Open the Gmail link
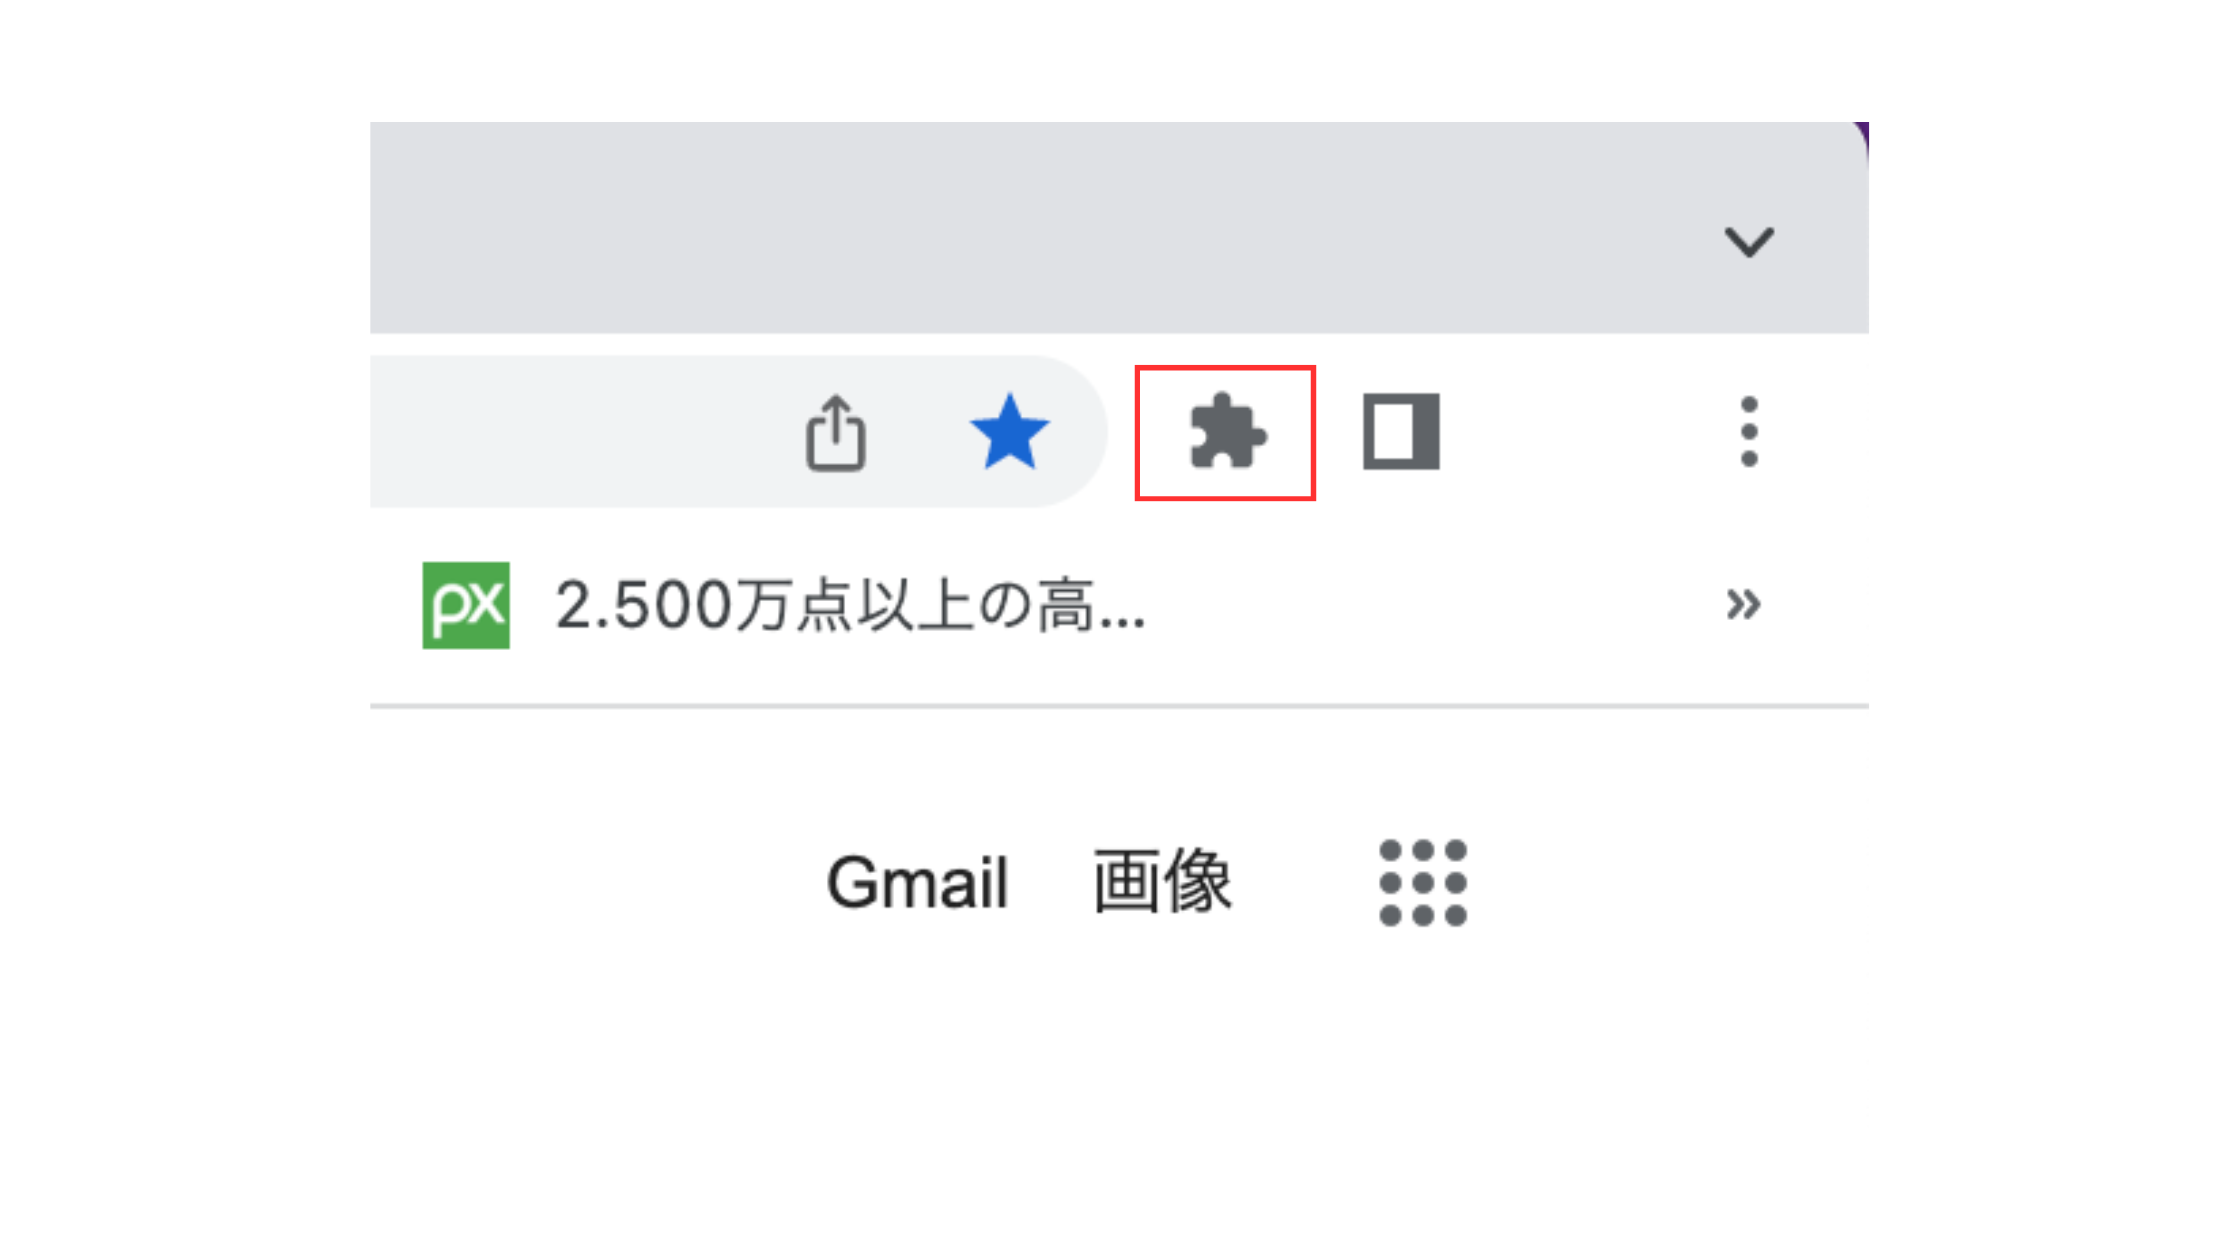Screen dimensions: 2240x1260 (x=917, y=884)
